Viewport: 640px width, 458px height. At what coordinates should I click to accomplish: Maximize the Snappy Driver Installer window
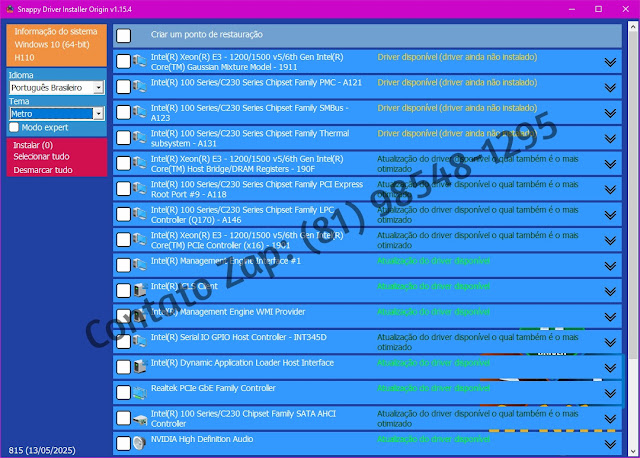(598, 9)
